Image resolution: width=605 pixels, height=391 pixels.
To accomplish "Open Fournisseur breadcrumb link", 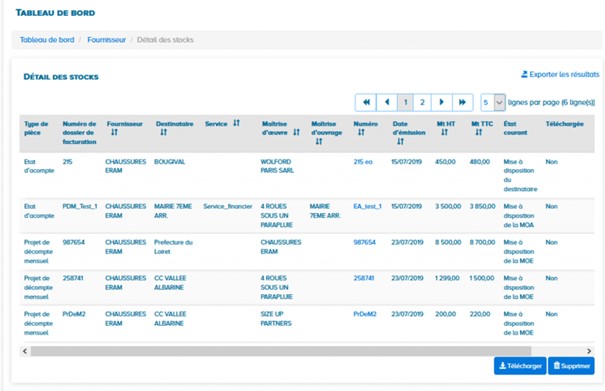I will click(x=106, y=40).
